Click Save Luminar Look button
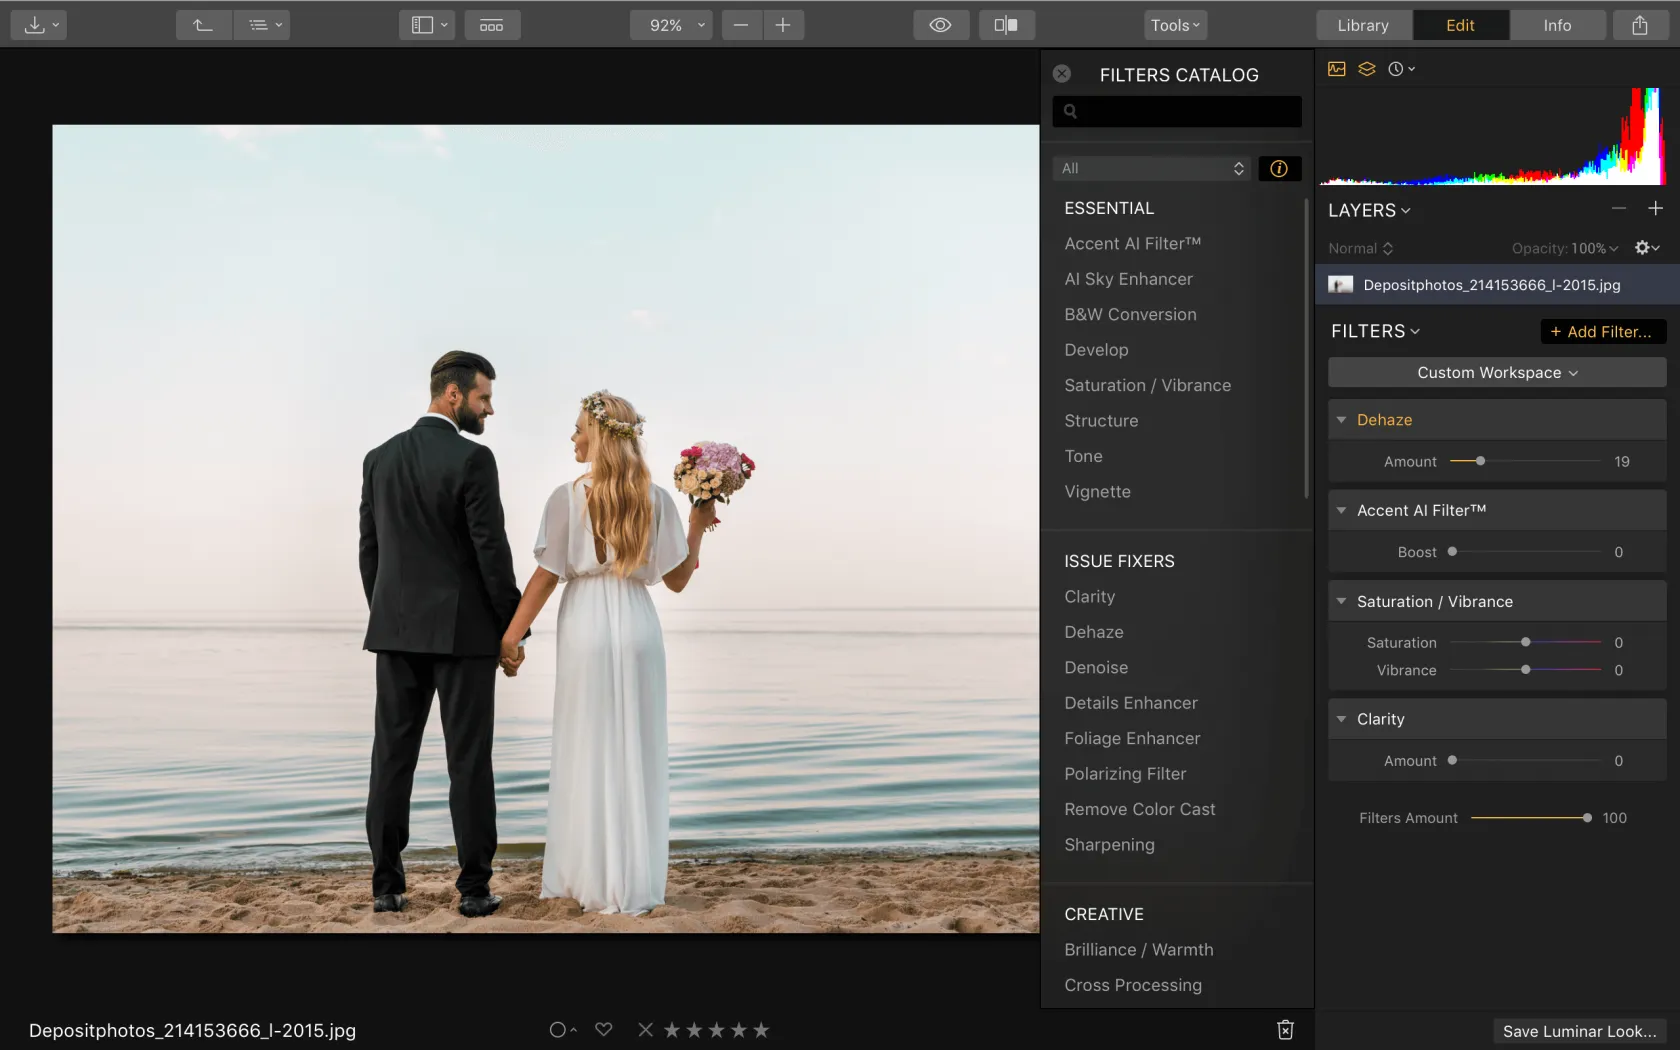 point(1579,1031)
